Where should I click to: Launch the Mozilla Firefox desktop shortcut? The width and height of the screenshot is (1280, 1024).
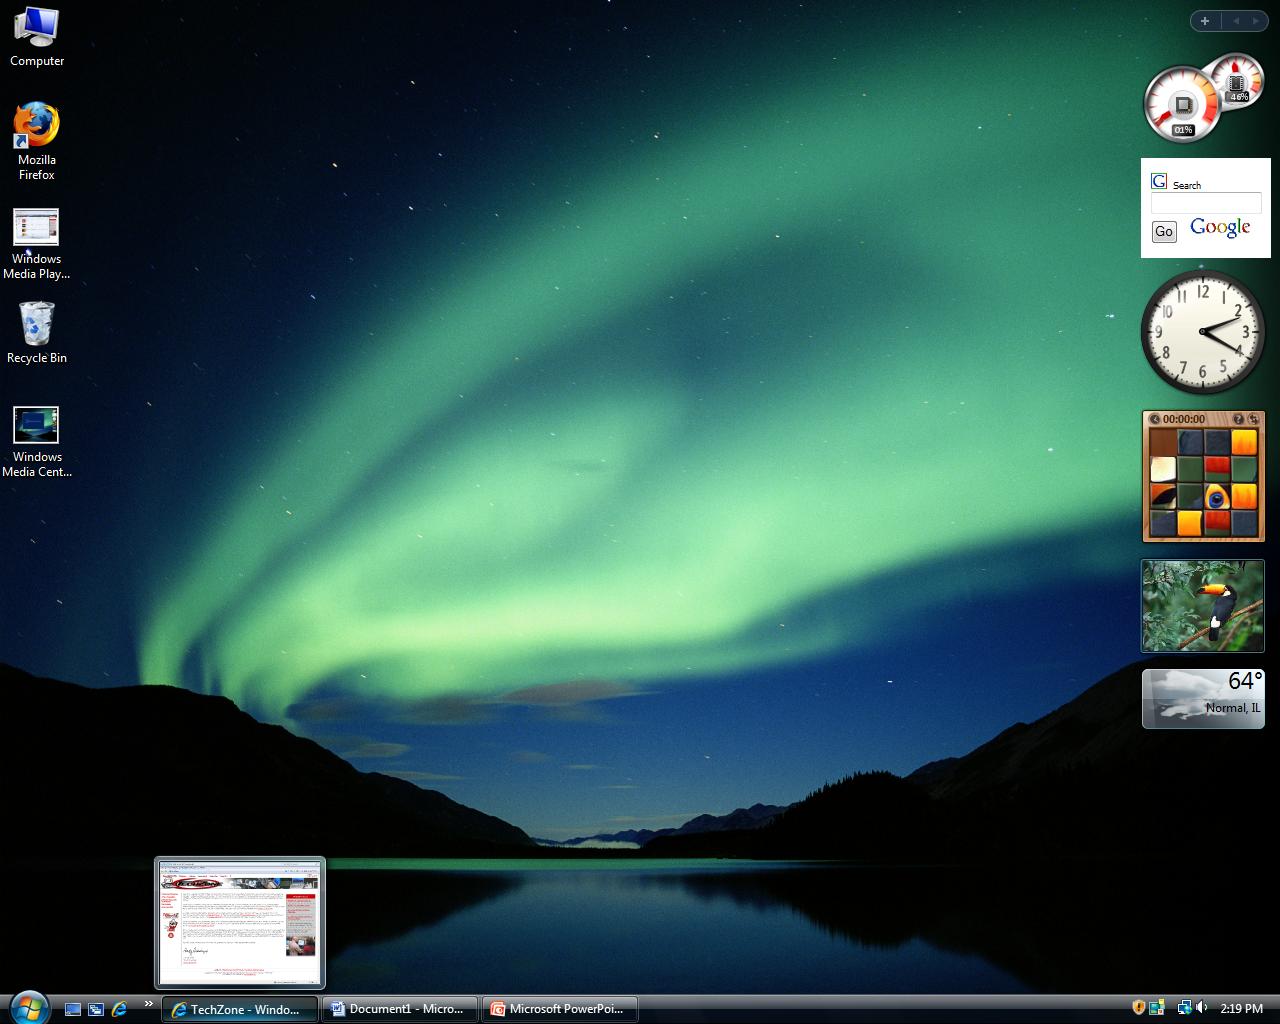tap(37, 140)
